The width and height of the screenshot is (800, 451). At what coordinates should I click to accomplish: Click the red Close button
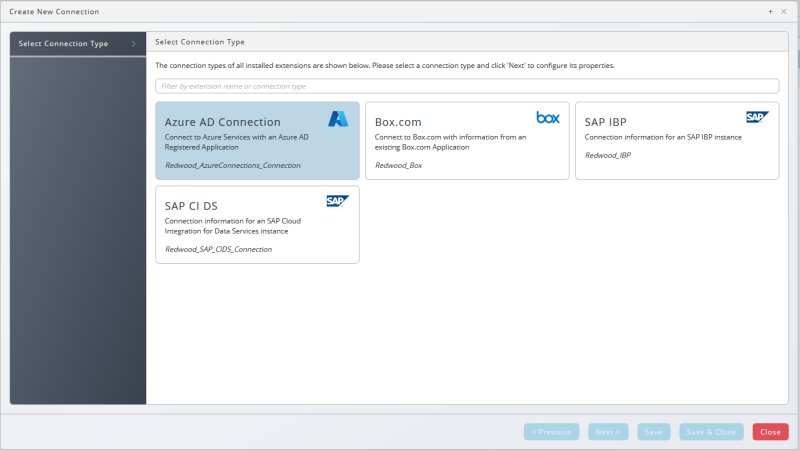pyautogui.click(x=770, y=432)
